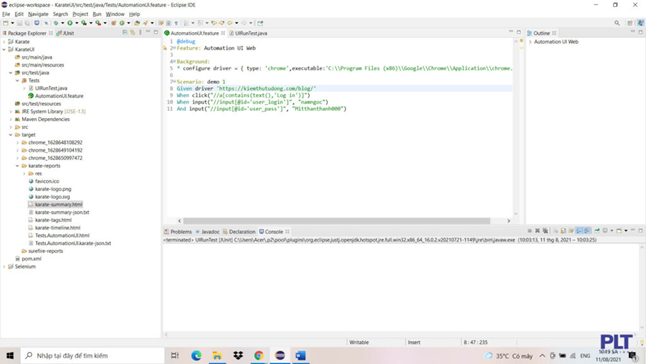646x364 pixels.
Task: Minimize the Outline view
Action: (x=633, y=32)
